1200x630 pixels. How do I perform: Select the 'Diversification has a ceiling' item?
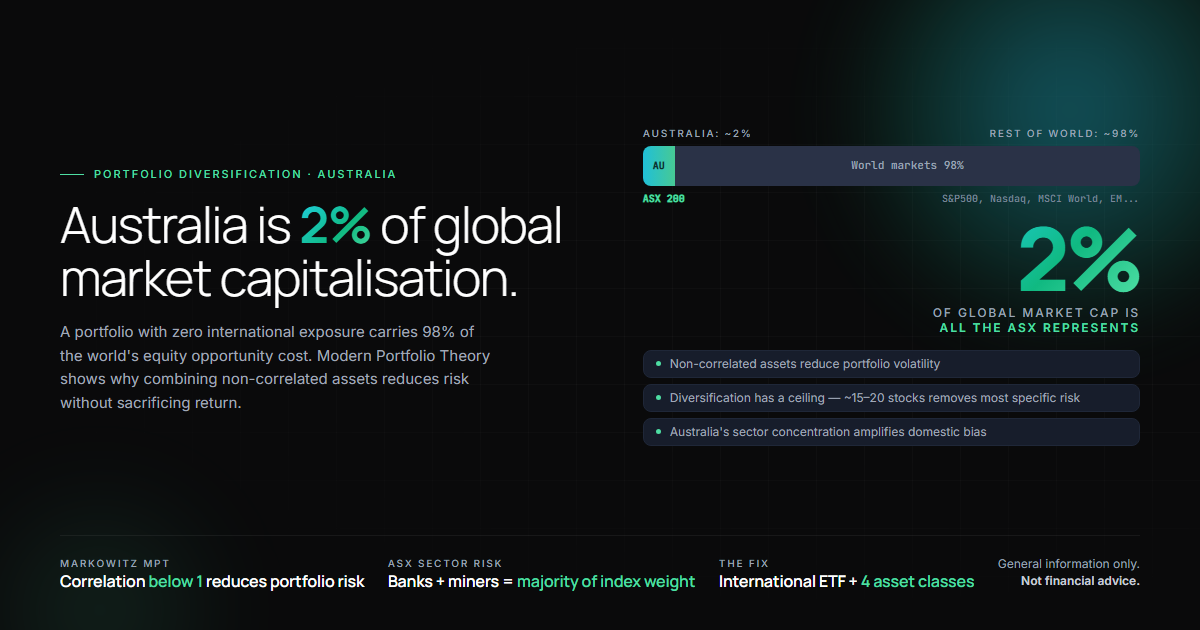coord(891,398)
